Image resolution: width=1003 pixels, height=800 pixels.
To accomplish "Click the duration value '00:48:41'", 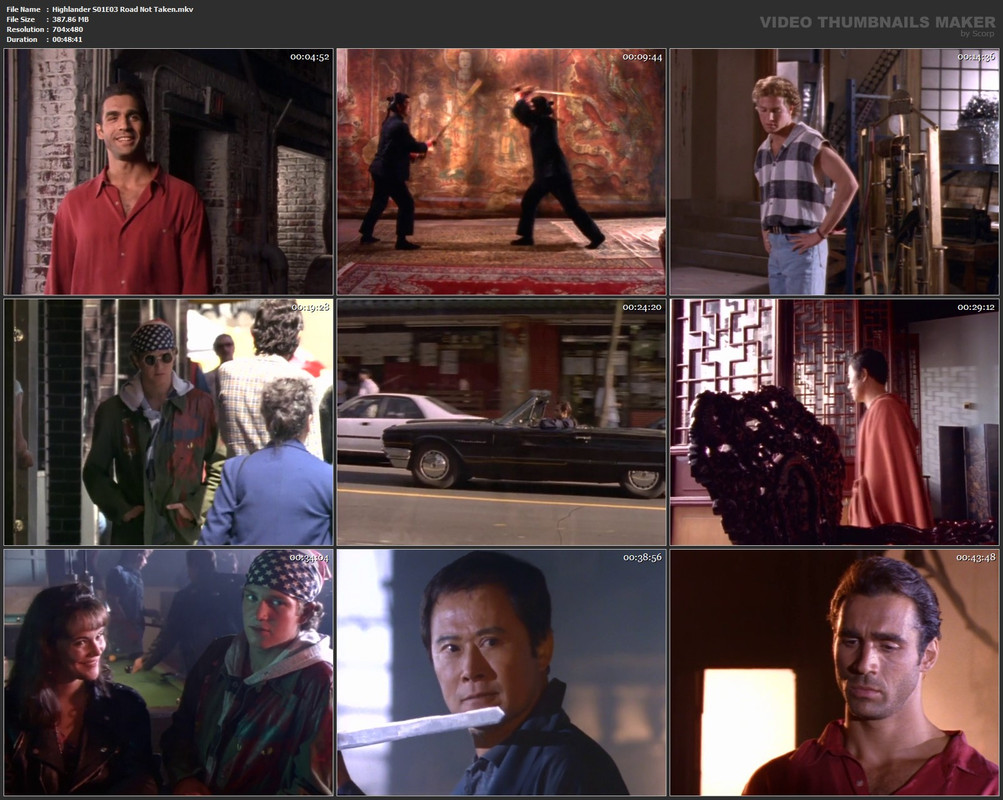I will click(67, 40).
